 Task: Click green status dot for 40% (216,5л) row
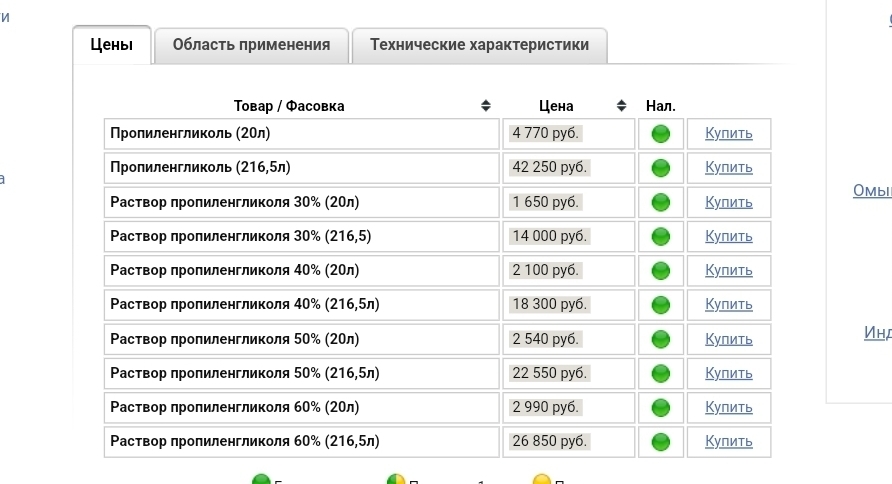pos(660,305)
